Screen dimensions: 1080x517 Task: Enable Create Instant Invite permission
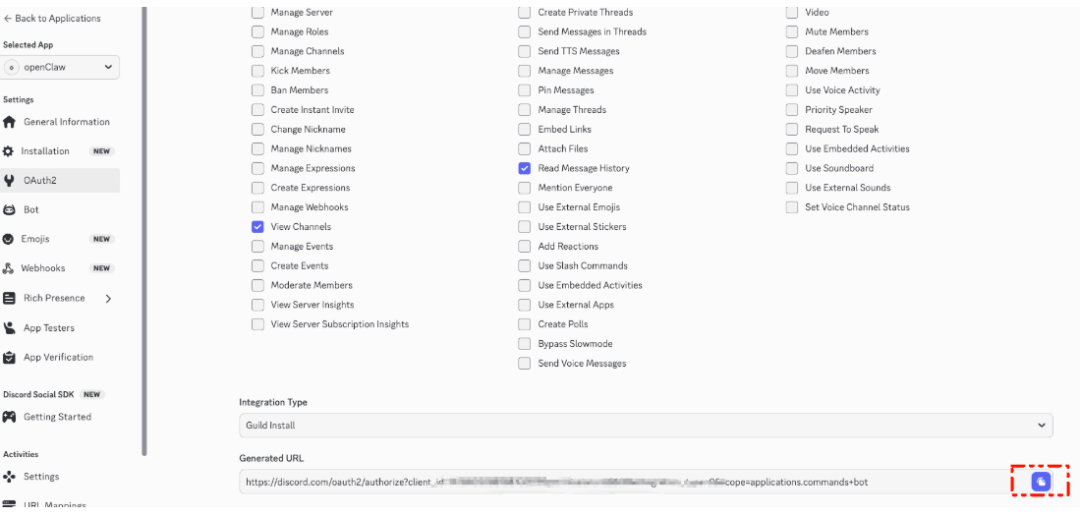tap(258, 109)
